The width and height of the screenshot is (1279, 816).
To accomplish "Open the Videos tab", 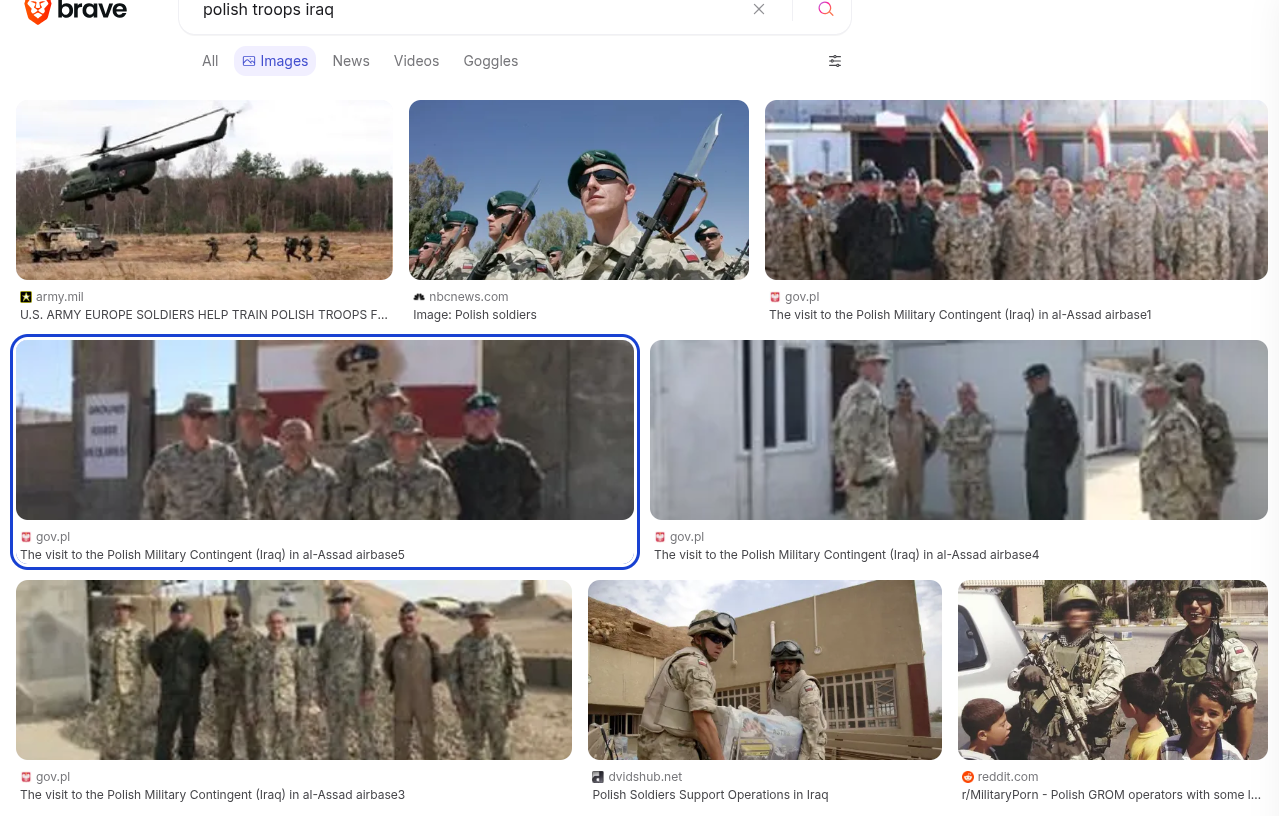I will tap(416, 61).
